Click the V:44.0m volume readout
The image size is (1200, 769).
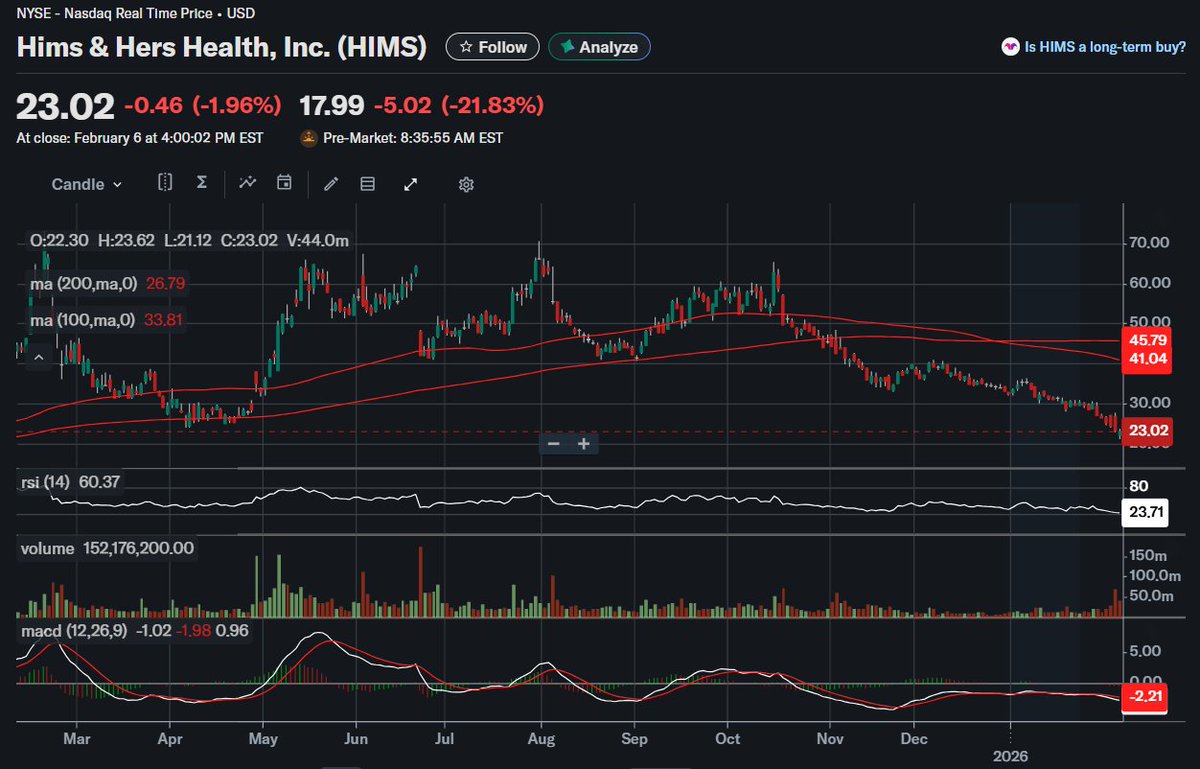click(x=318, y=240)
